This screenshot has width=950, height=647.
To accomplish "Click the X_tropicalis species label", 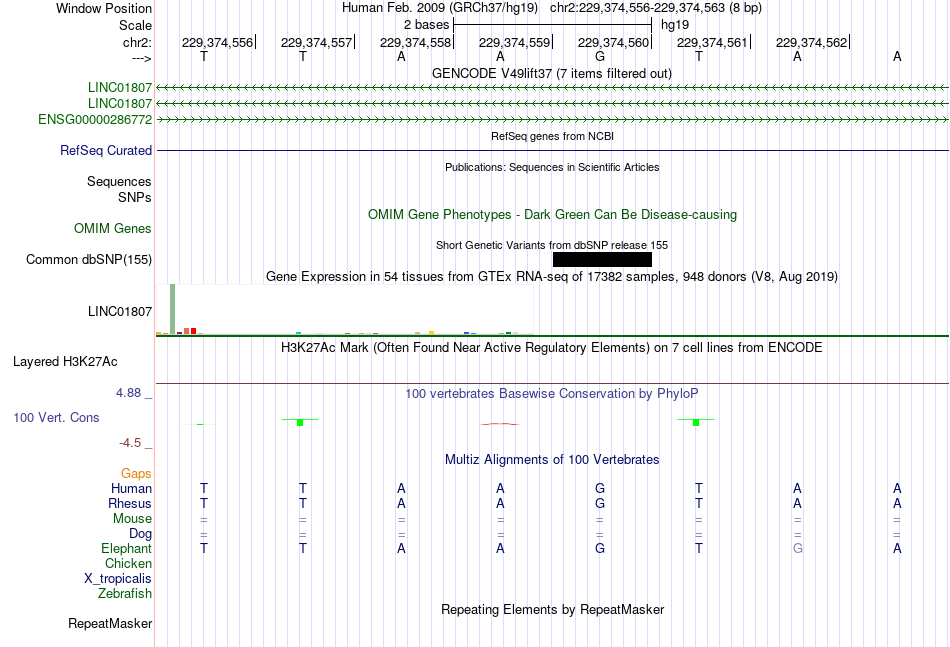I will coord(118,579).
